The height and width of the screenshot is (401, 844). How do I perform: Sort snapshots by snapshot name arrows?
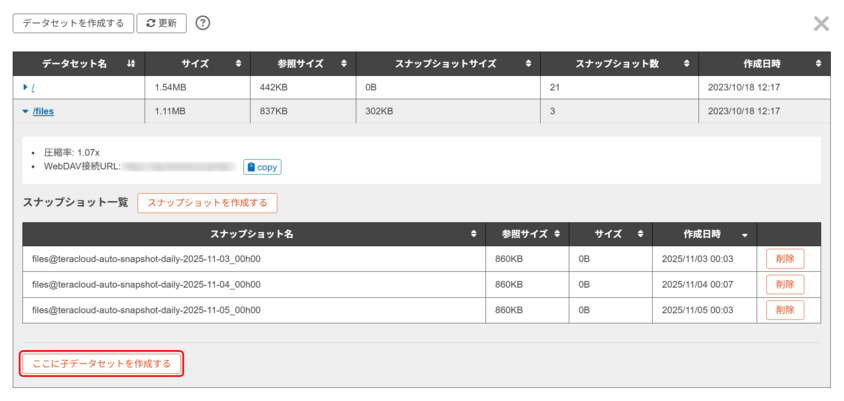(474, 234)
